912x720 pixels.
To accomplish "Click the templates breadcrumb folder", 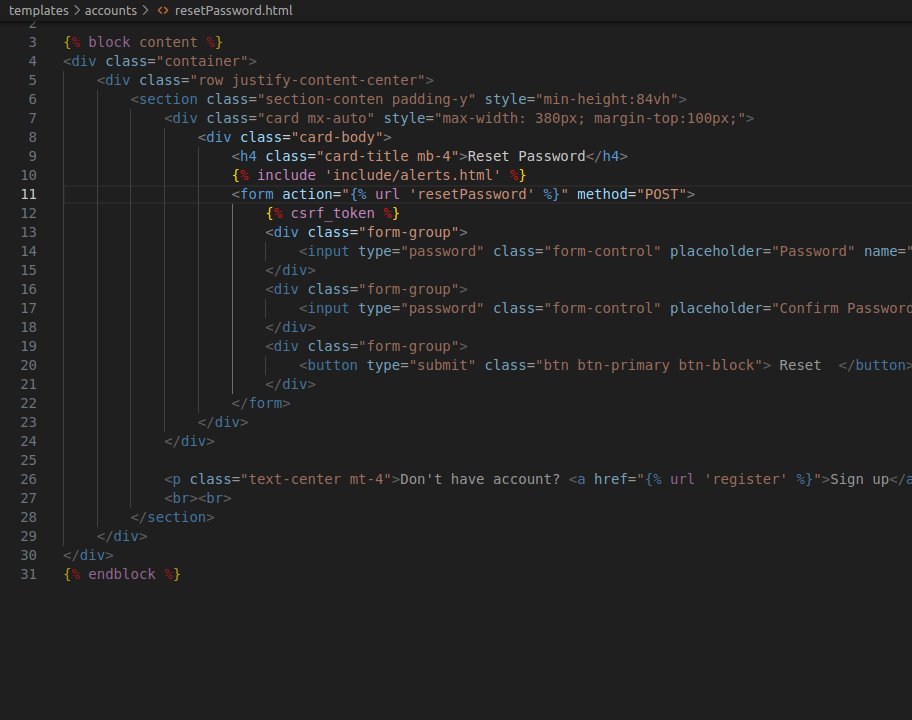I will pos(38,10).
